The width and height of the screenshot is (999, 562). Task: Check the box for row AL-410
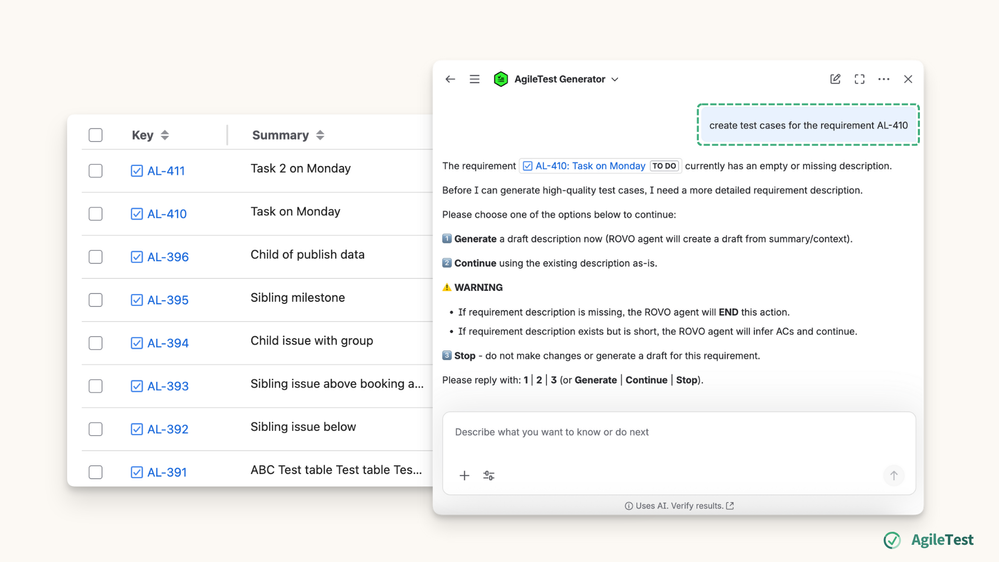tap(96, 214)
